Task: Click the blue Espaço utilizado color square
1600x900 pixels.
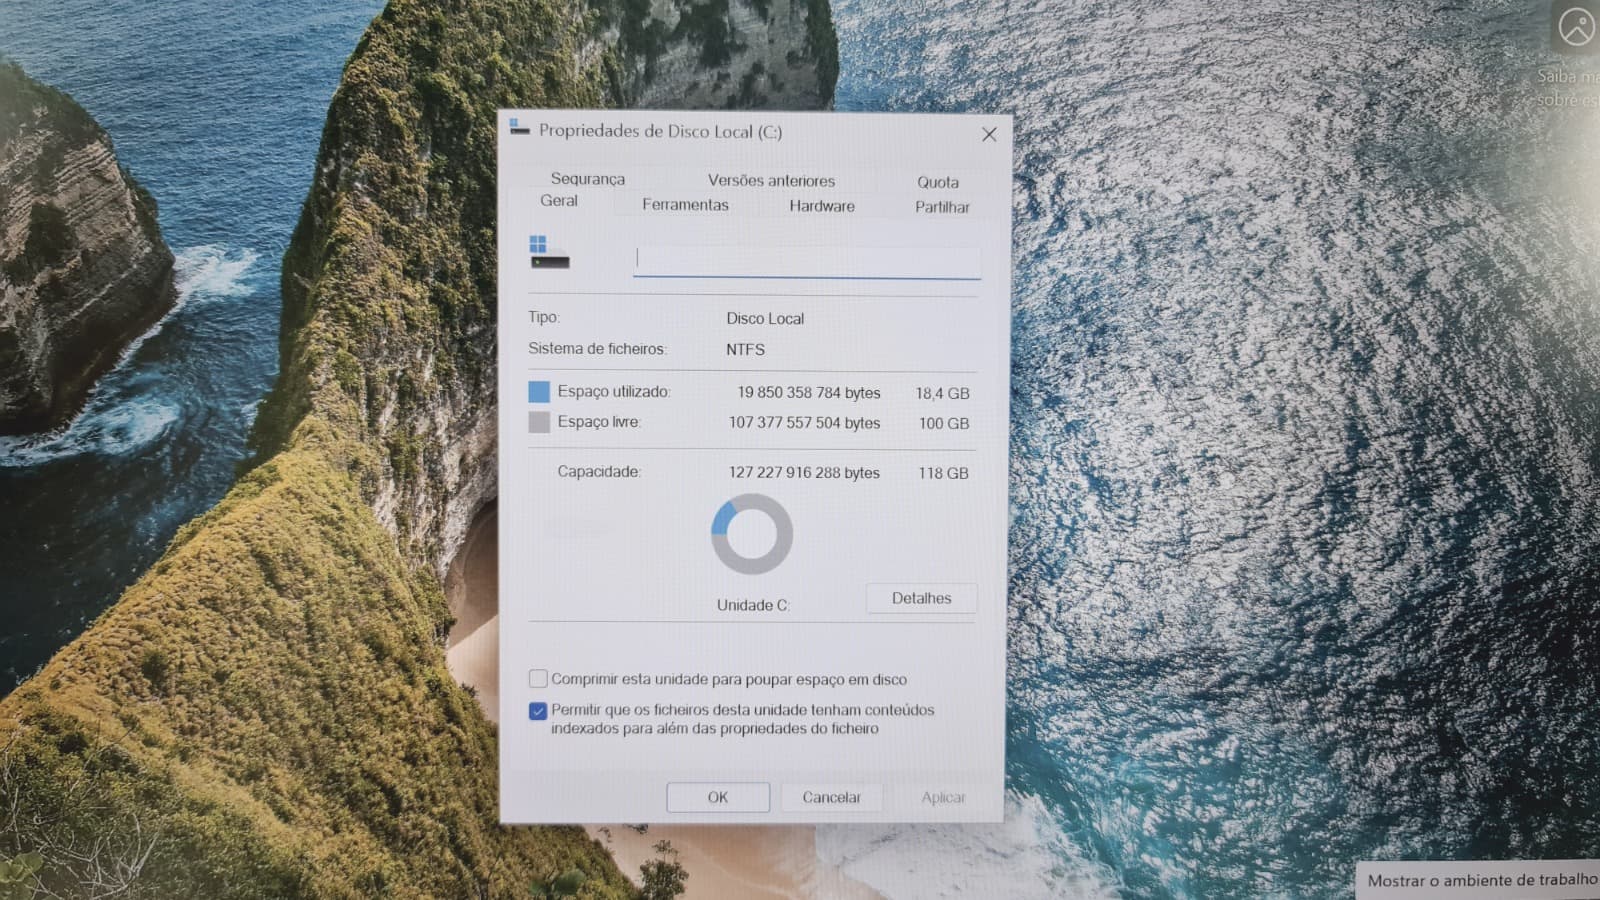Action: (539, 391)
